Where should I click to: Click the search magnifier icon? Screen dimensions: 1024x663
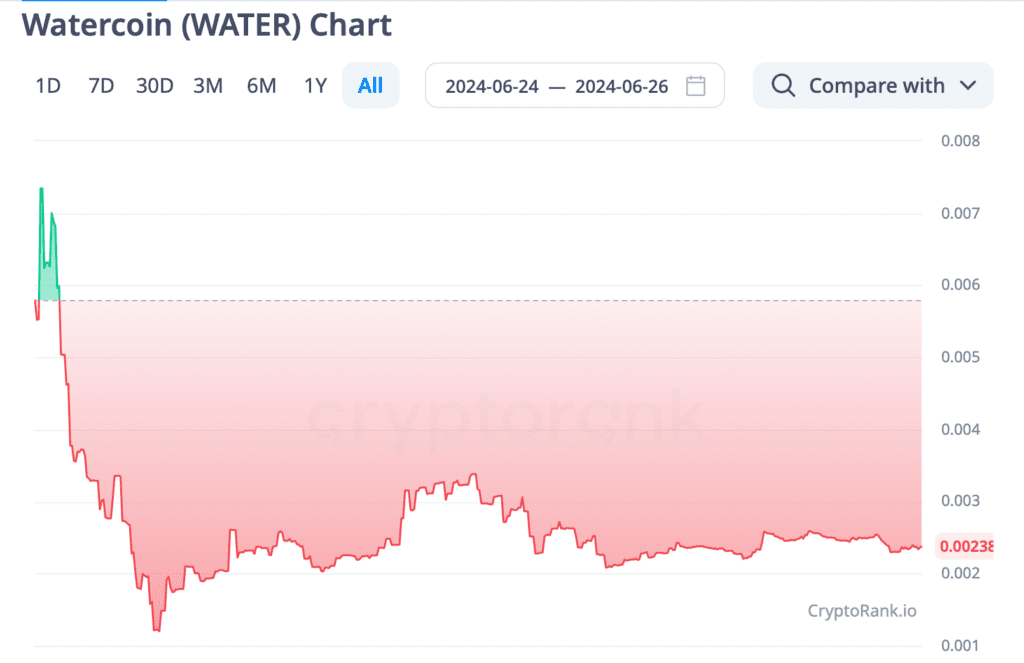pyautogui.click(x=783, y=86)
